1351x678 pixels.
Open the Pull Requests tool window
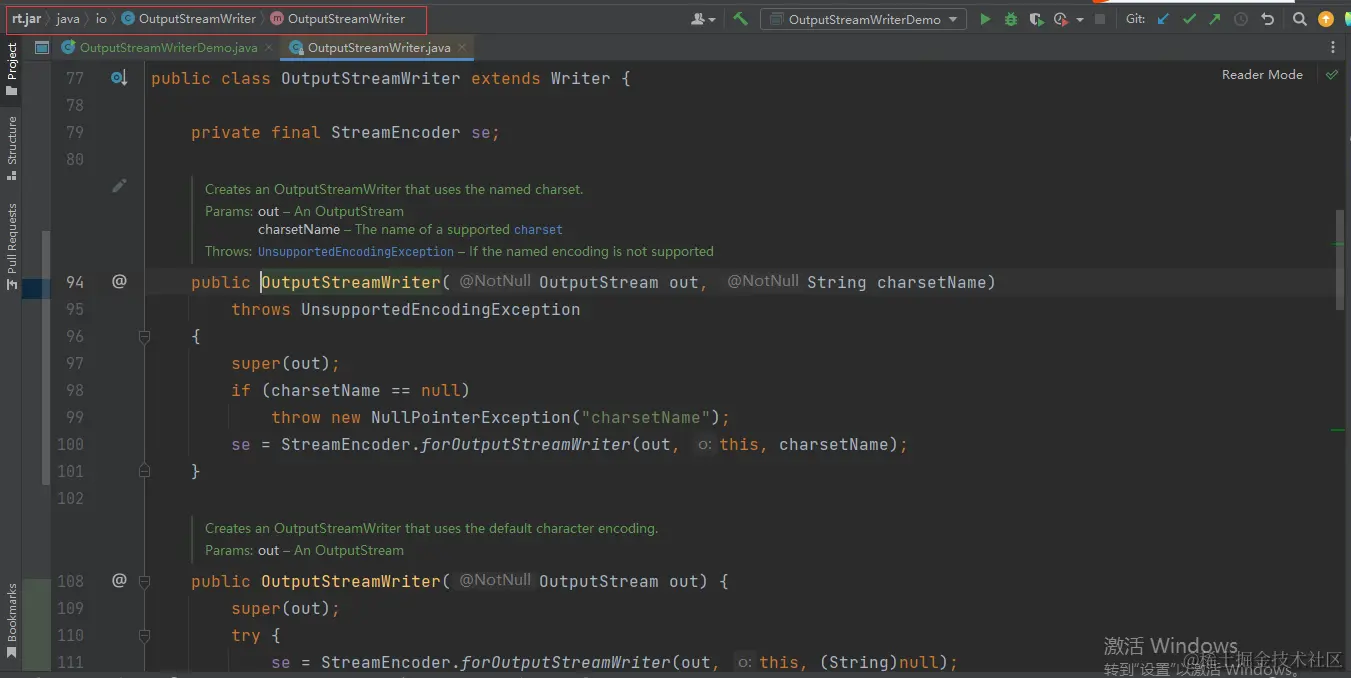[12, 246]
